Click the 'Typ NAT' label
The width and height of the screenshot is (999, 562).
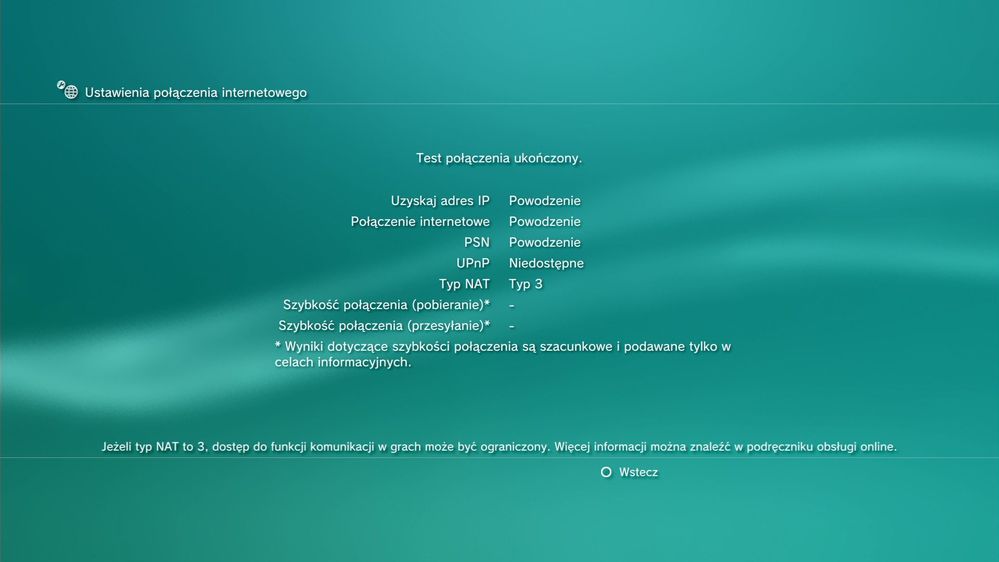pos(464,284)
